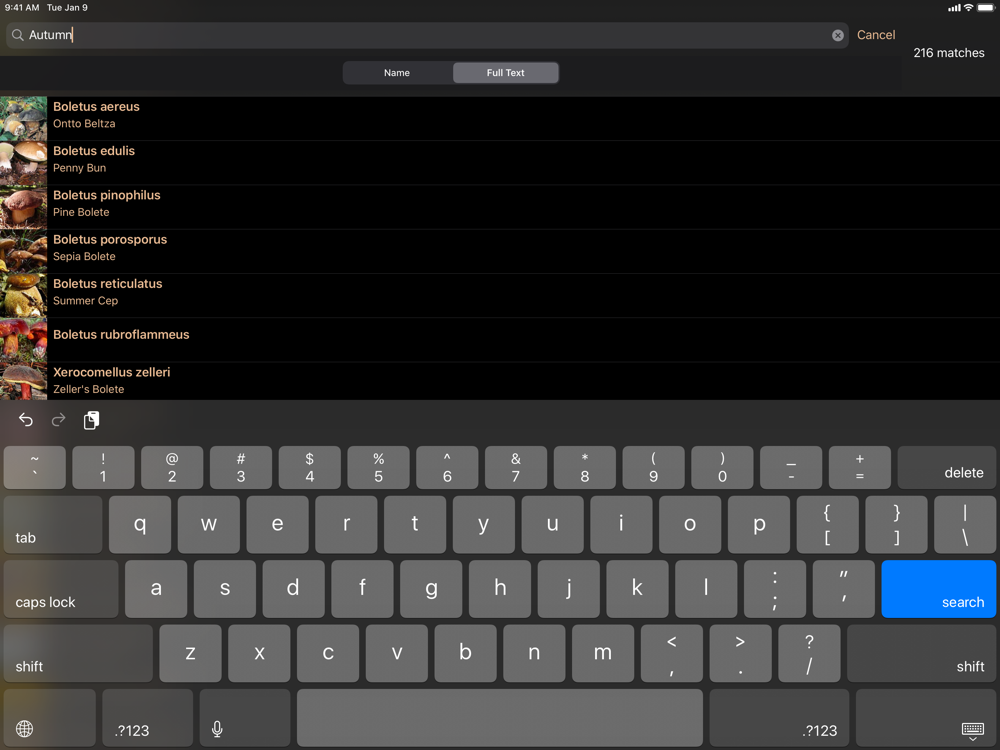Clear the search field text
The image size is (1000, 750).
pyautogui.click(x=837, y=36)
